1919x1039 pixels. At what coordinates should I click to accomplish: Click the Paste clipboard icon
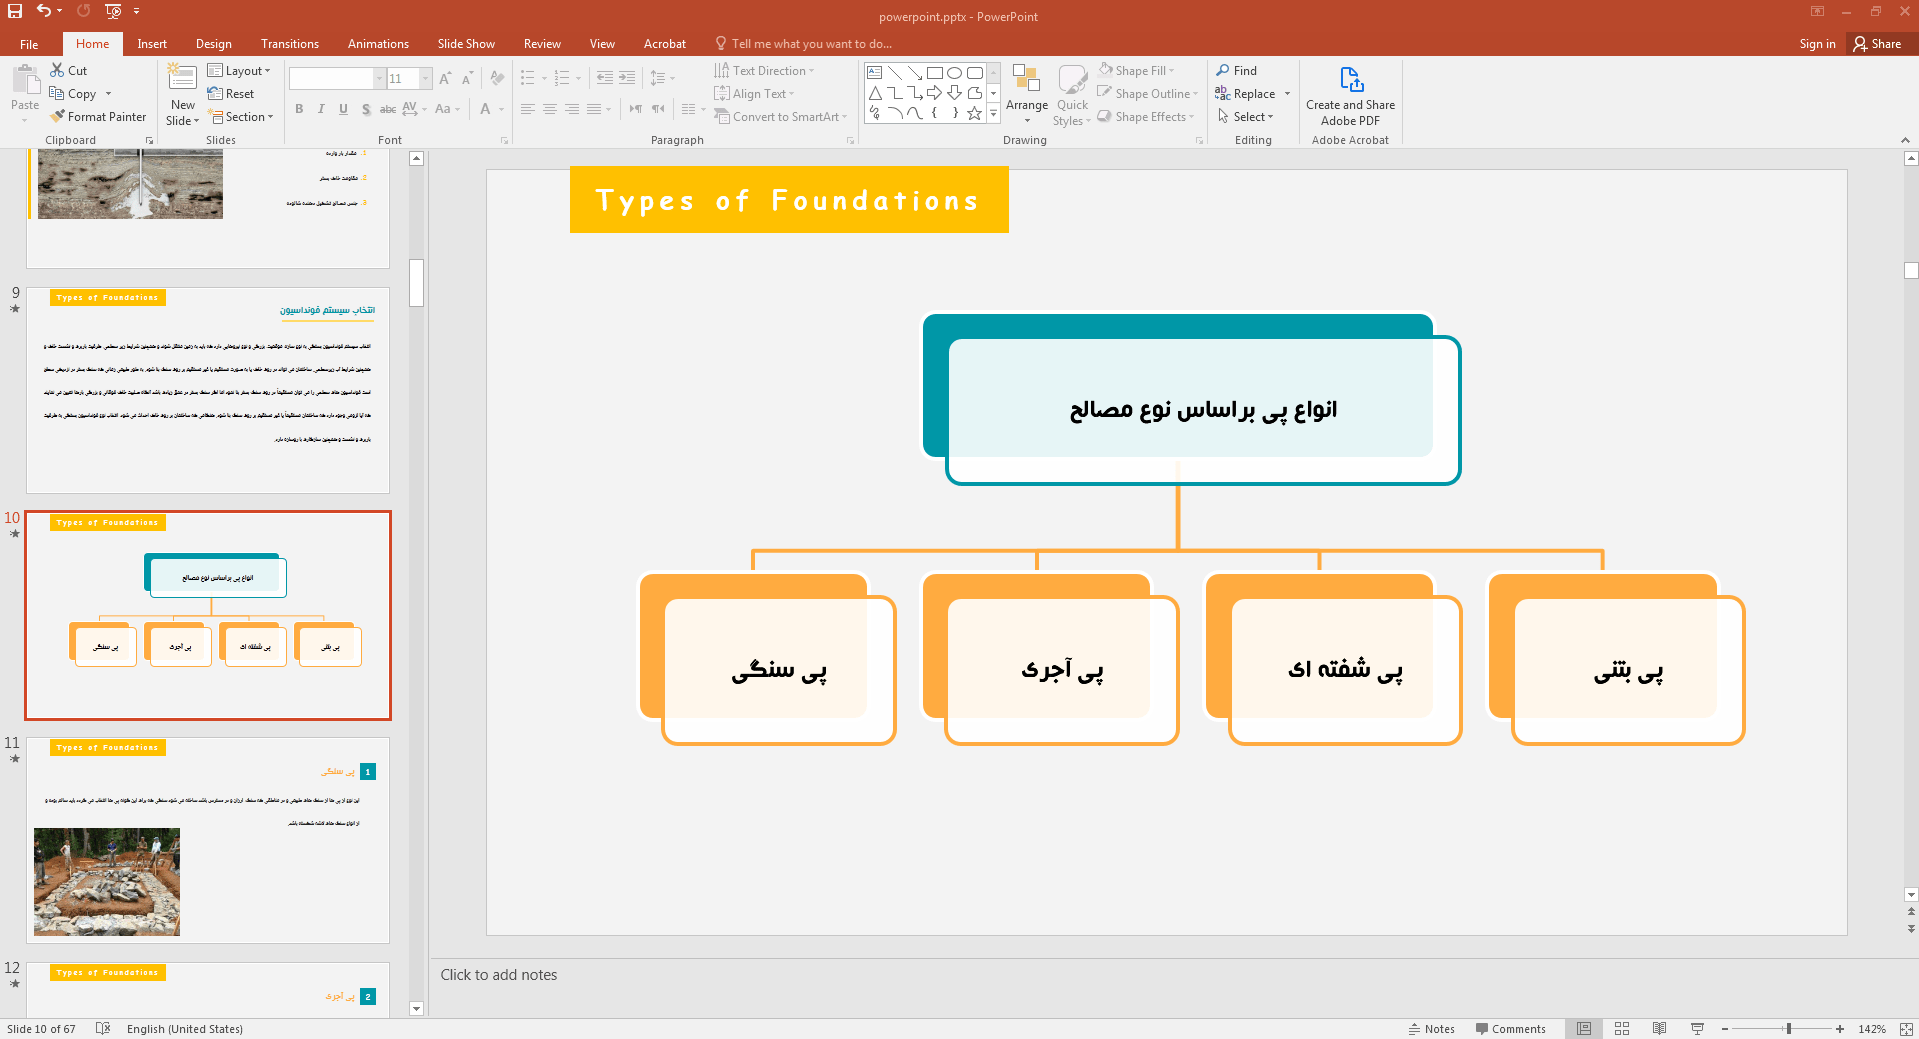click(25, 79)
